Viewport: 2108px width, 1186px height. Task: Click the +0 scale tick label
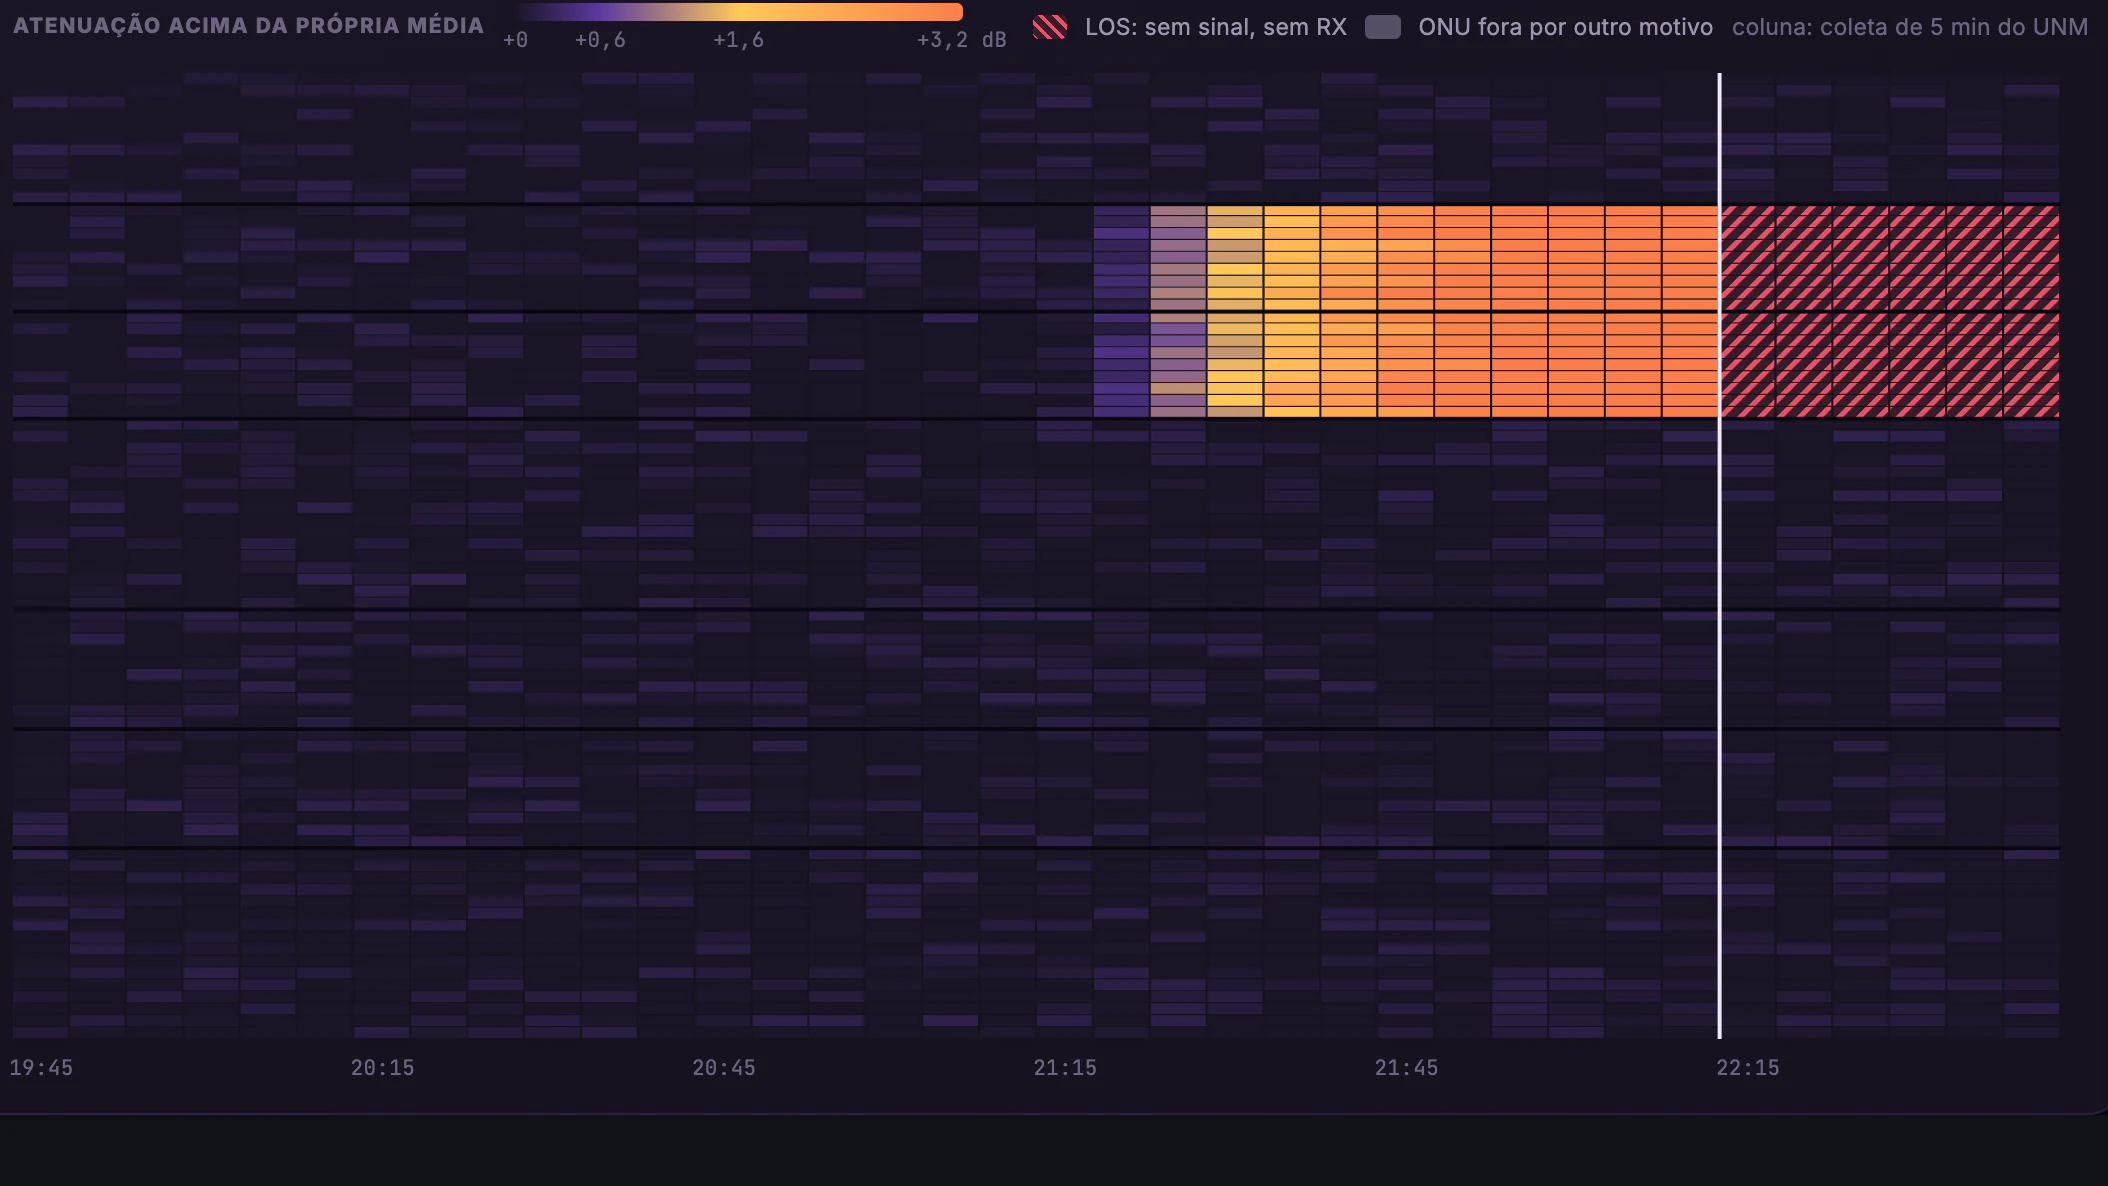click(x=515, y=40)
